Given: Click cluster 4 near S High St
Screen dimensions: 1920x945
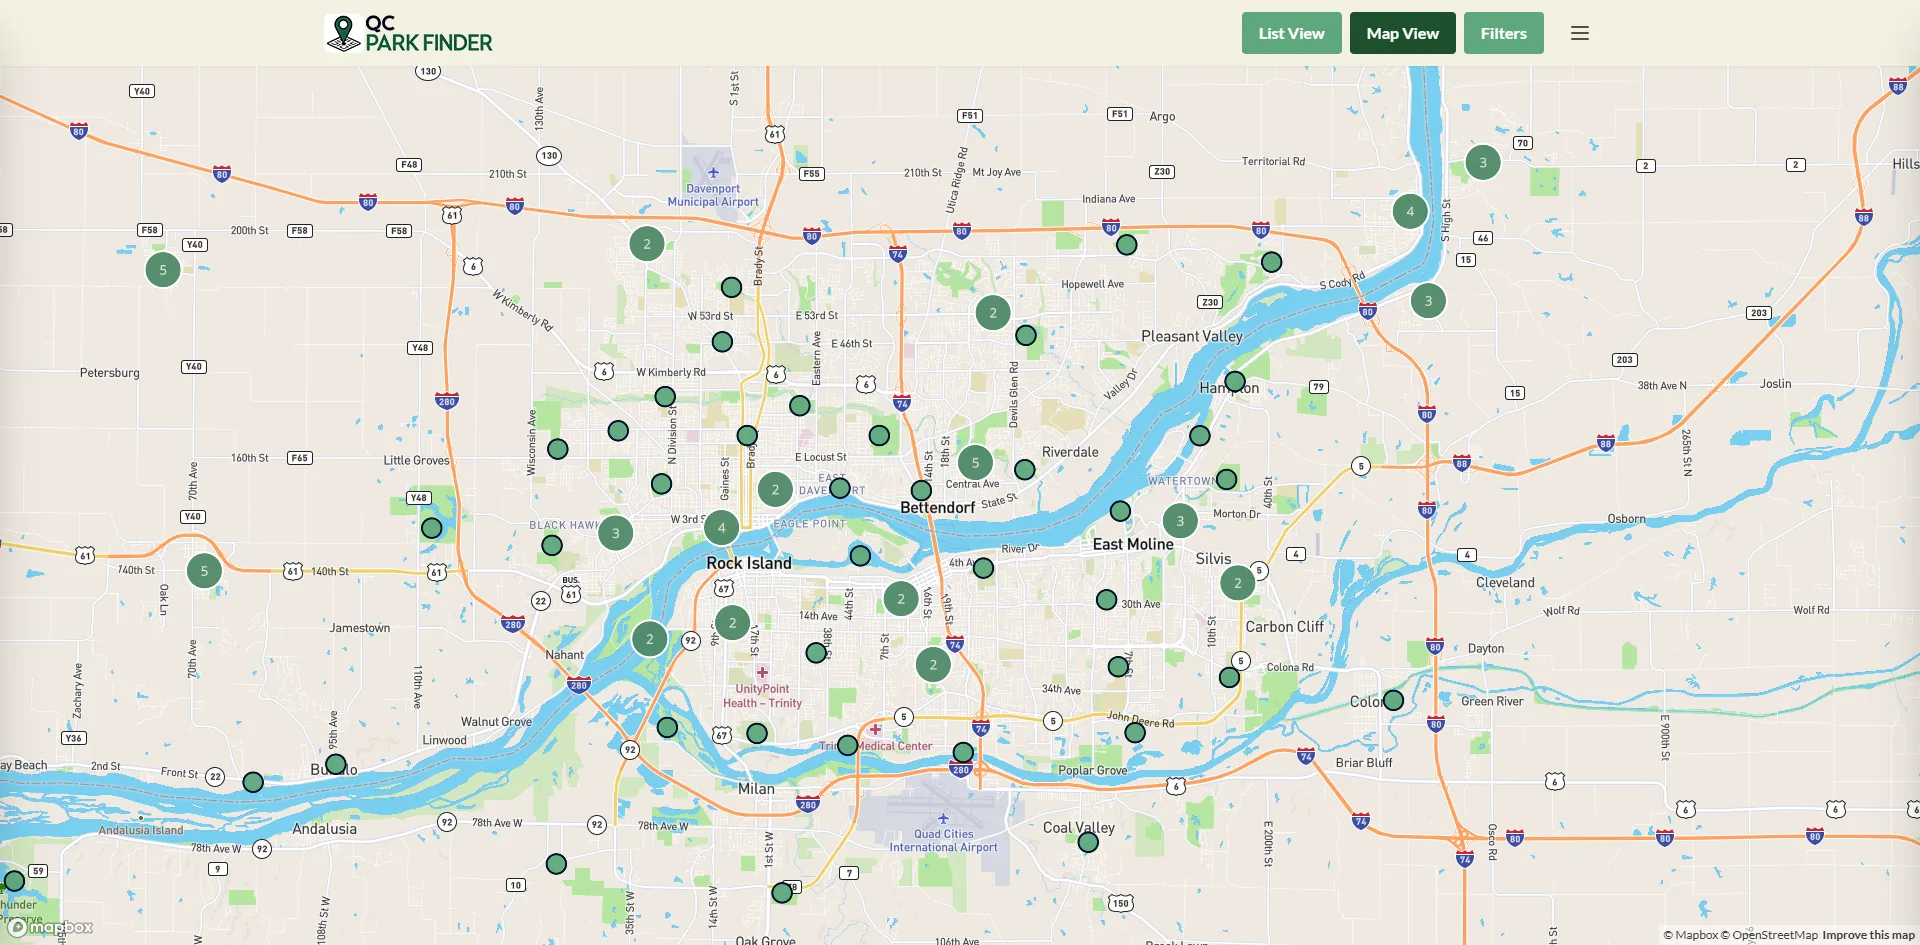Looking at the screenshot, I should coord(1410,211).
